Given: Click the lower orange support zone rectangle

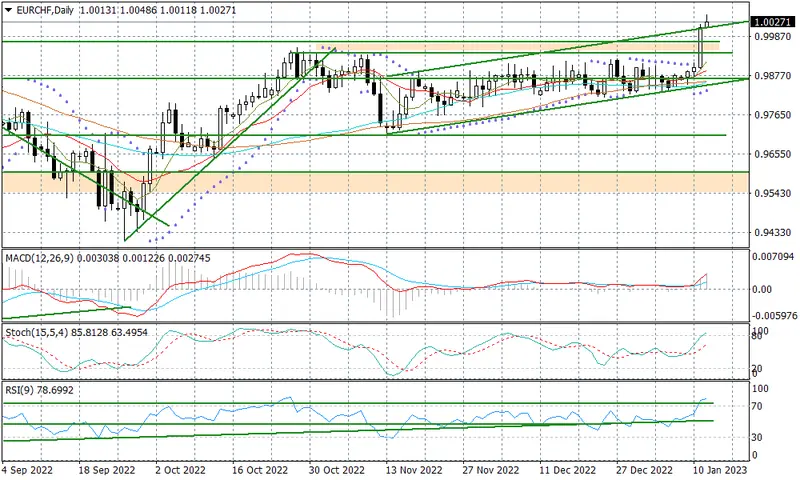Looking at the screenshot, I should coord(375,183).
